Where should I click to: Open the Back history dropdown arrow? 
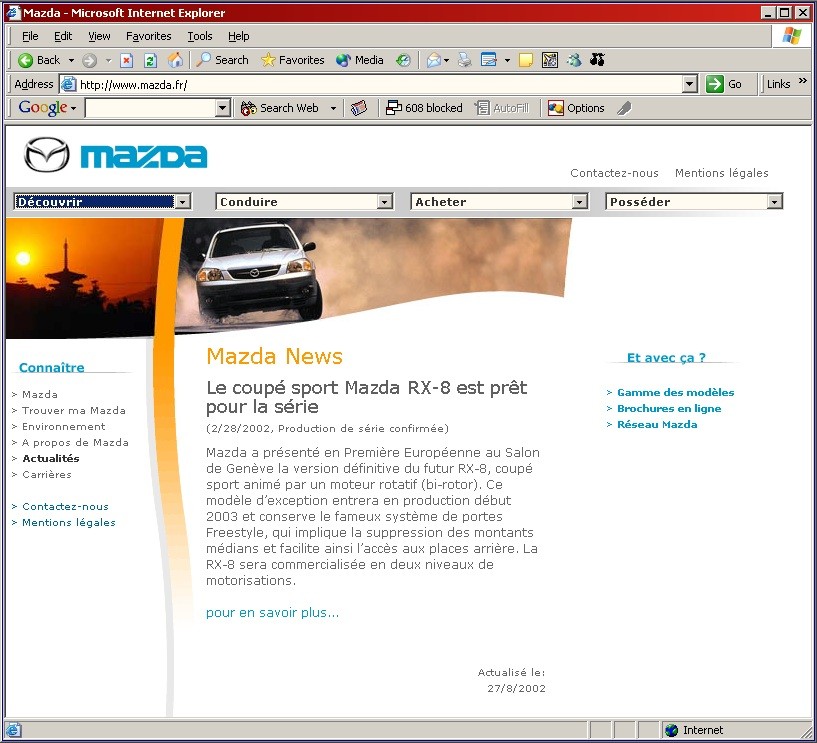71,60
